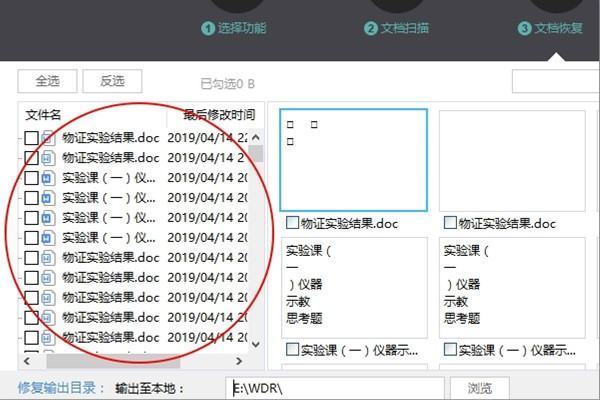600x400 pixels.
Task: Go to step 文档扫描
Action: 404,28
